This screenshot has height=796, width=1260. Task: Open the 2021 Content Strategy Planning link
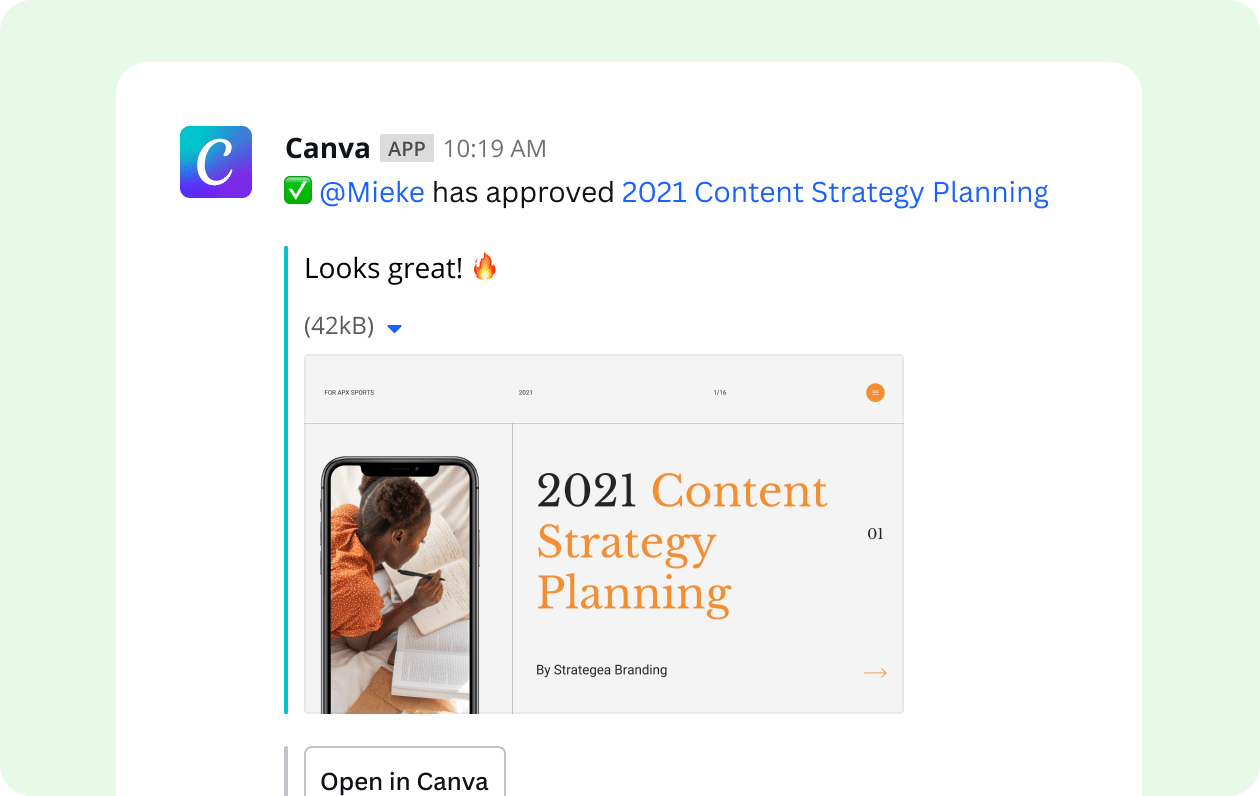(x=835, y=191)
